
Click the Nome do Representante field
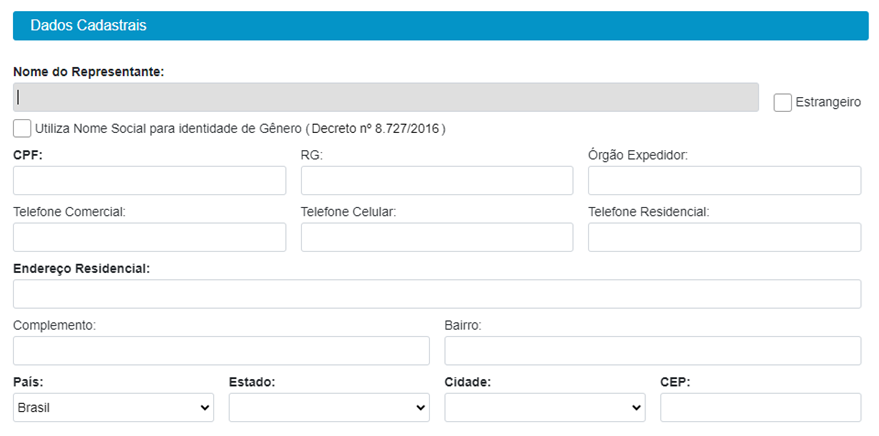pyautogui.click(x=386, y=98)
